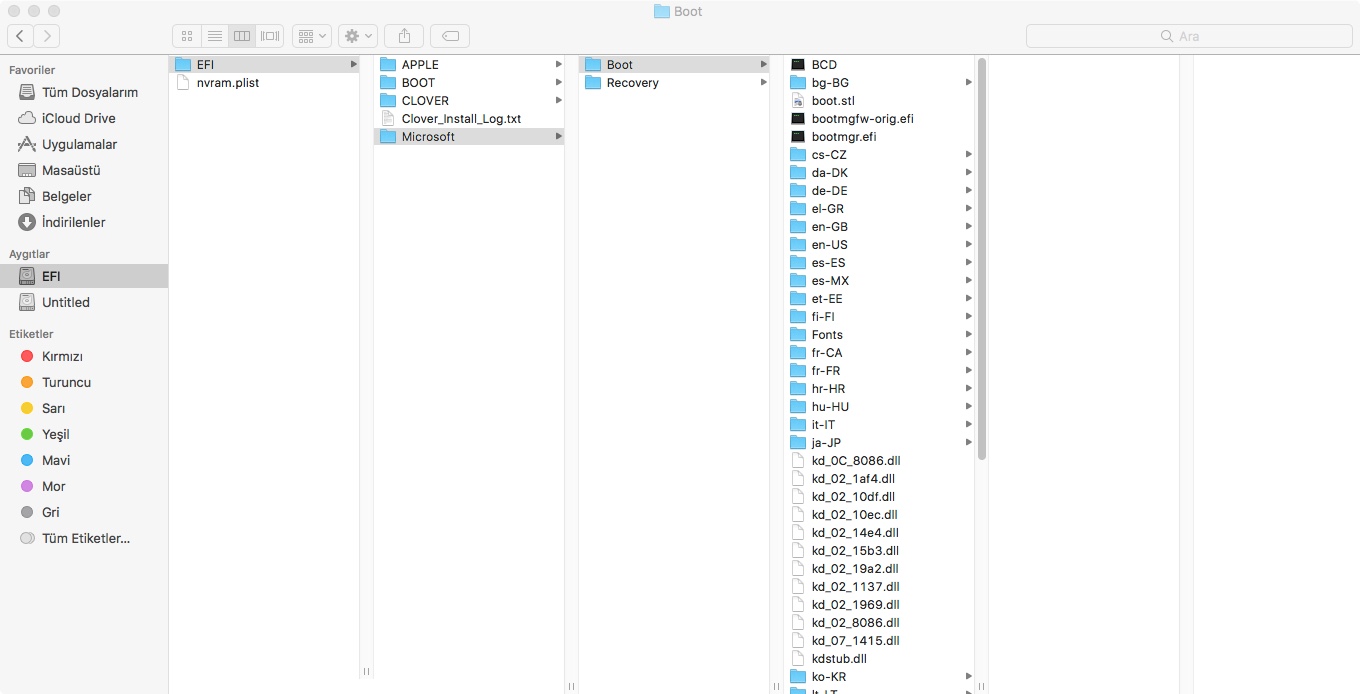This screenshot has width=1360, height=694.
Task: Open Clover_Install_Log.txt file
Action: (x=461, y=119)
